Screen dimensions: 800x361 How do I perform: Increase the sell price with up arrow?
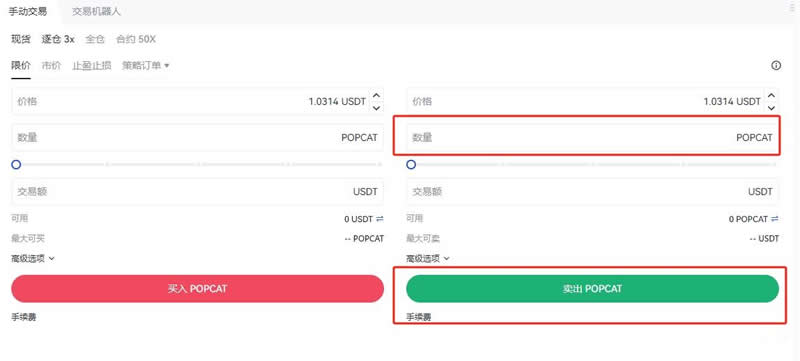click(x=771, y=96)
